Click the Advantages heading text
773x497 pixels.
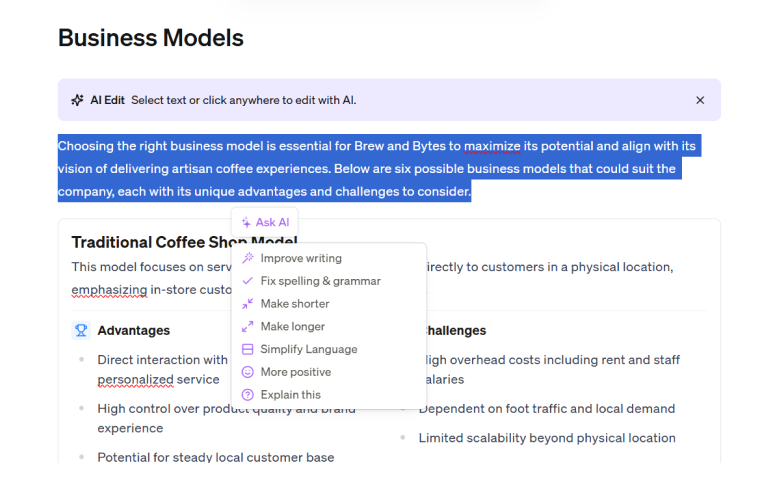134,330
